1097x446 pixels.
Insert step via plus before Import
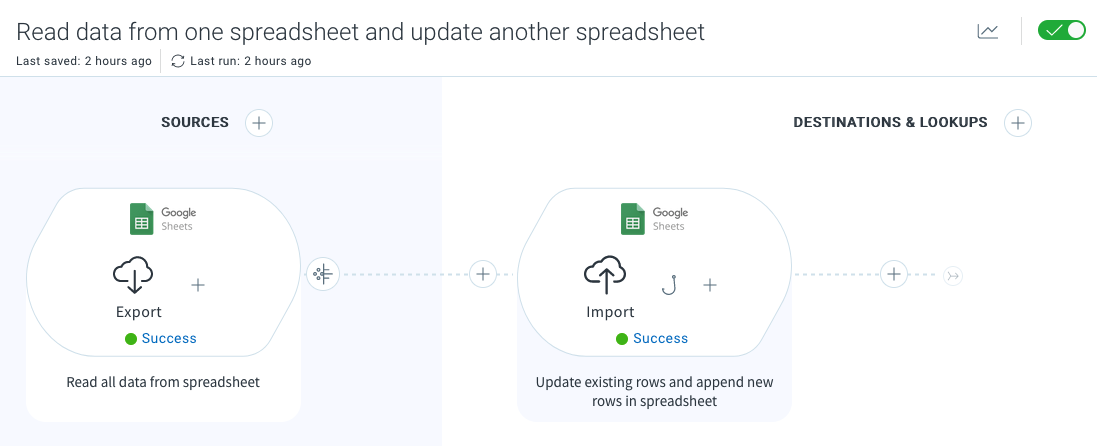483,274
